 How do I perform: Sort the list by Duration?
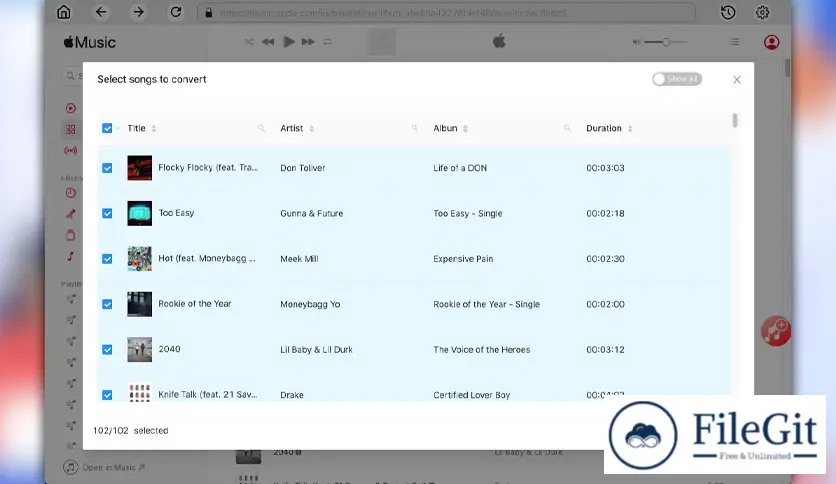(630, 128)
